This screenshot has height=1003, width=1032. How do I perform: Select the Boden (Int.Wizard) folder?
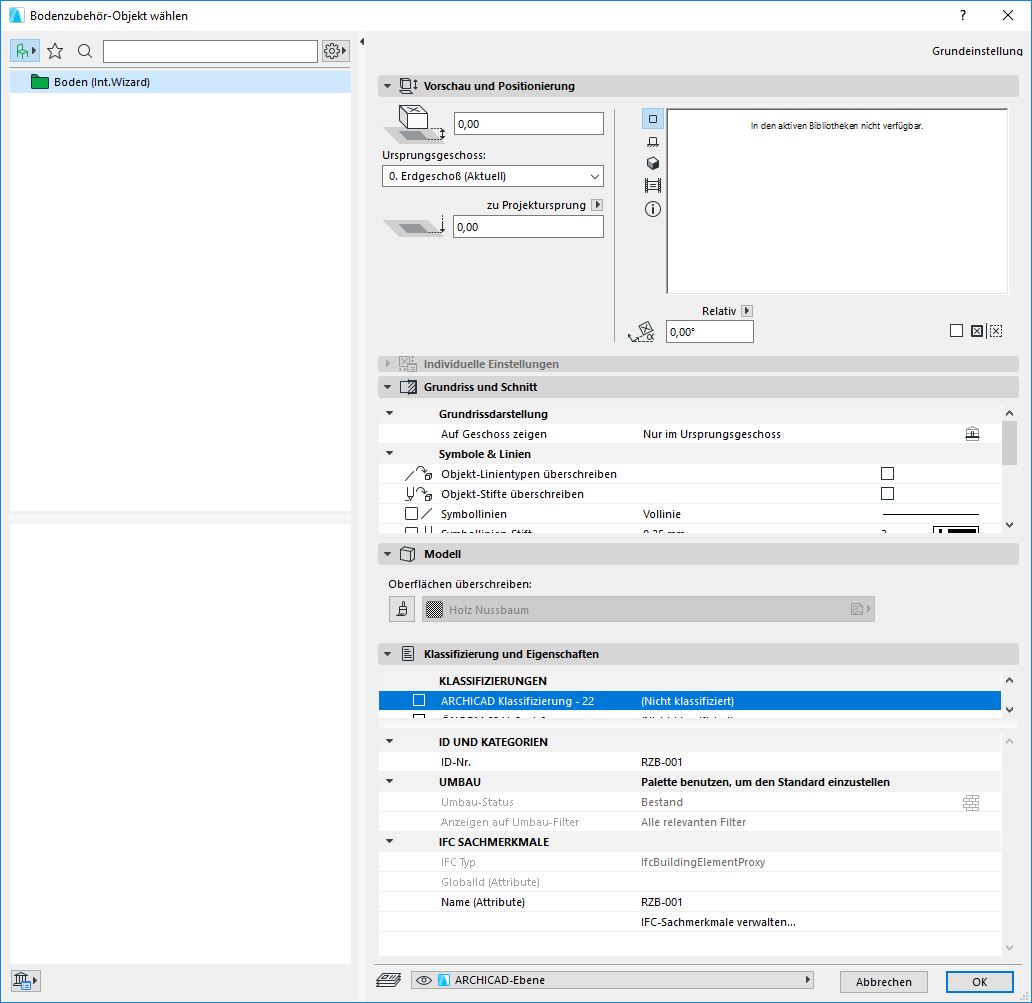(180, 82)
